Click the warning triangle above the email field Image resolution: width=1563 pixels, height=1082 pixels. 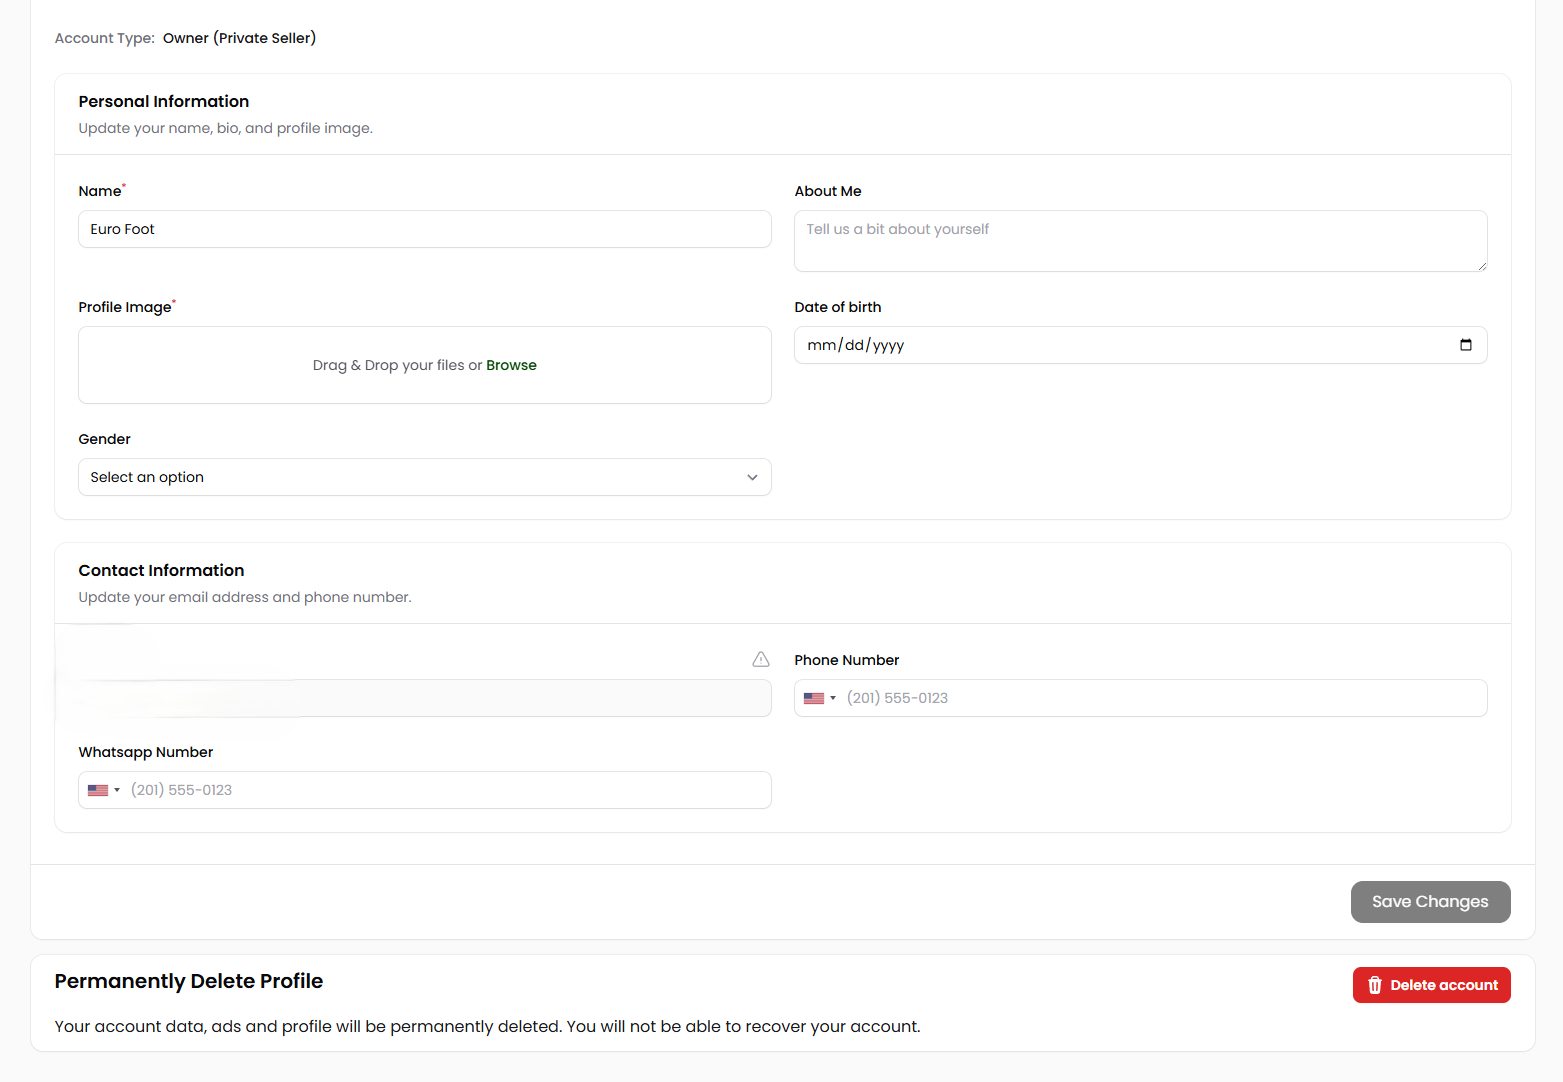(761, 659)
